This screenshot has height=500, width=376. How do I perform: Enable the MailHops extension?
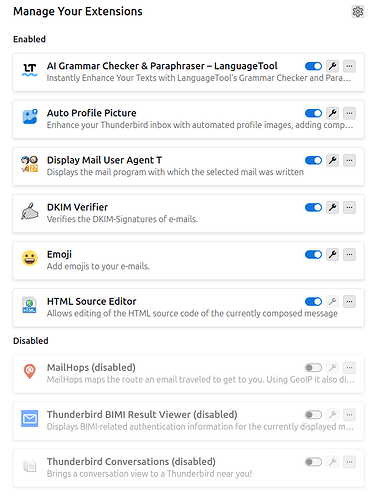click(313, 367)
